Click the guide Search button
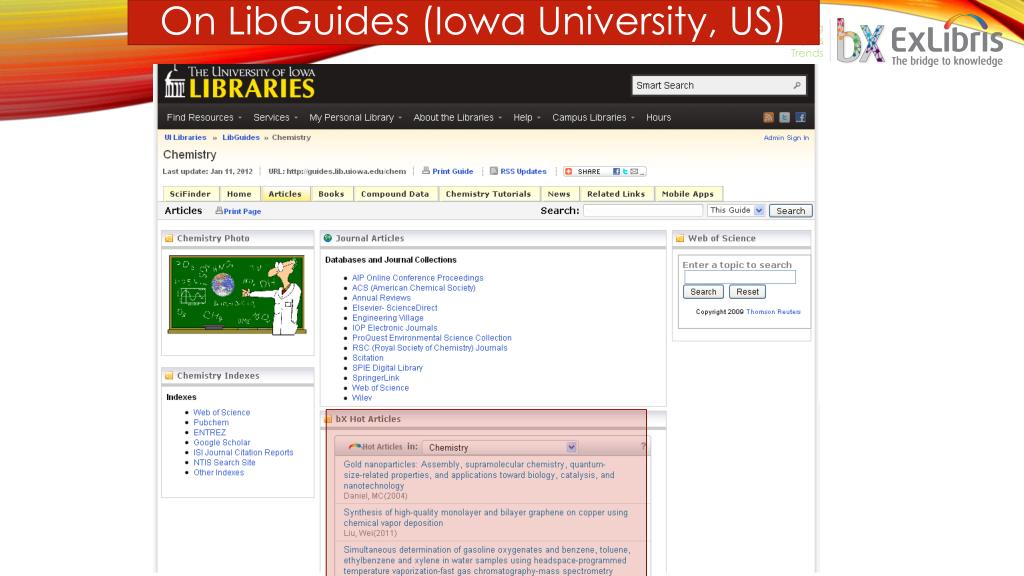1024x576 pixels. click(790, 211)
